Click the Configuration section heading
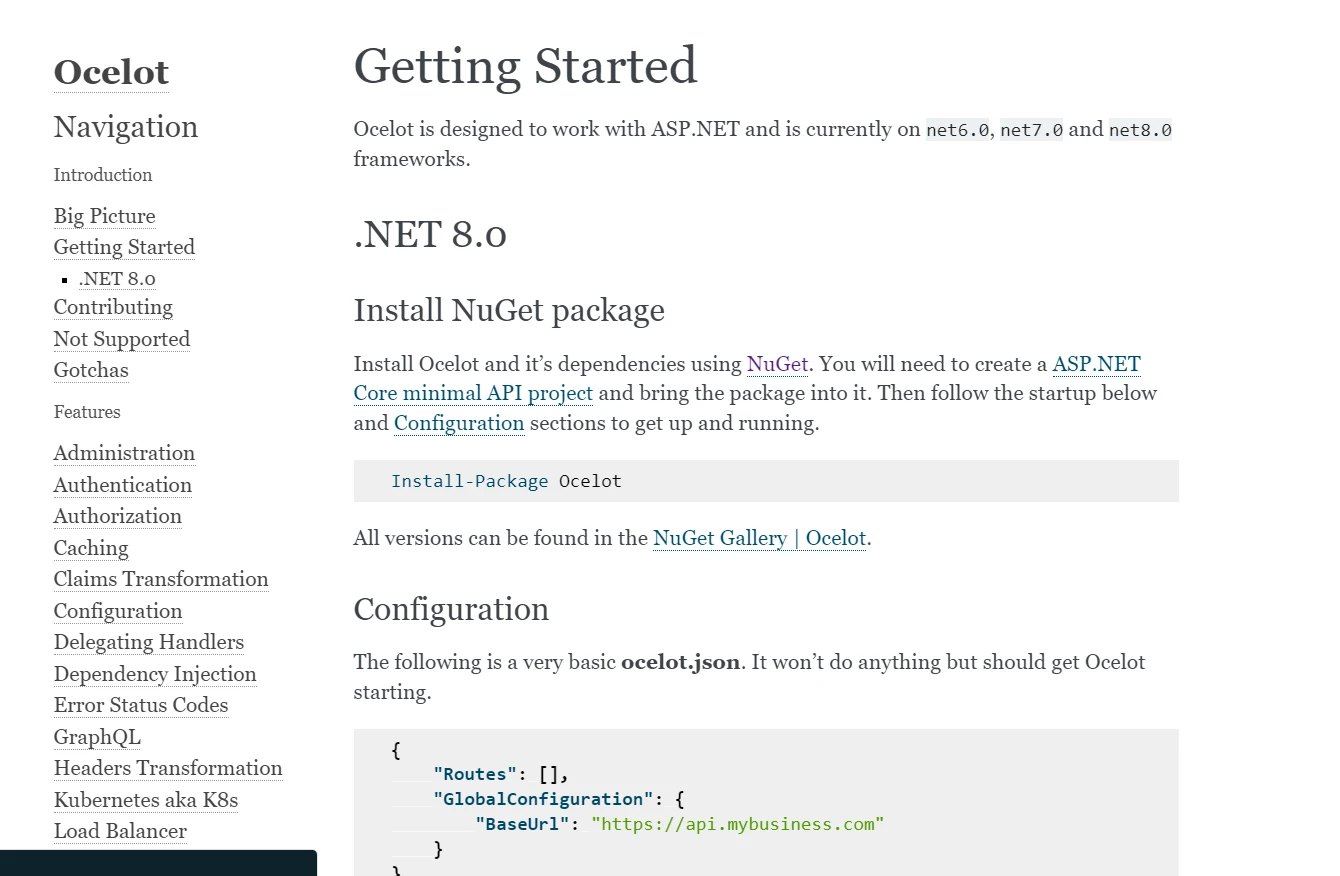 click(451, 609)
